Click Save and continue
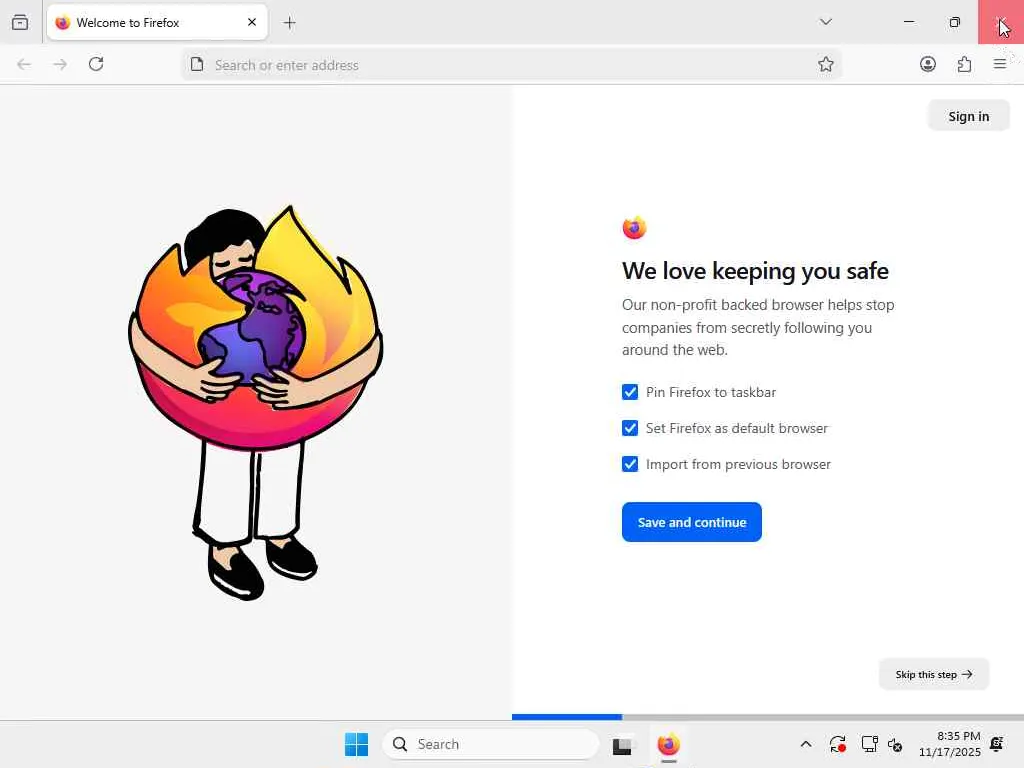Image resolution: width=1024 pixels, height=768 pixels. [x=692, y=522]
